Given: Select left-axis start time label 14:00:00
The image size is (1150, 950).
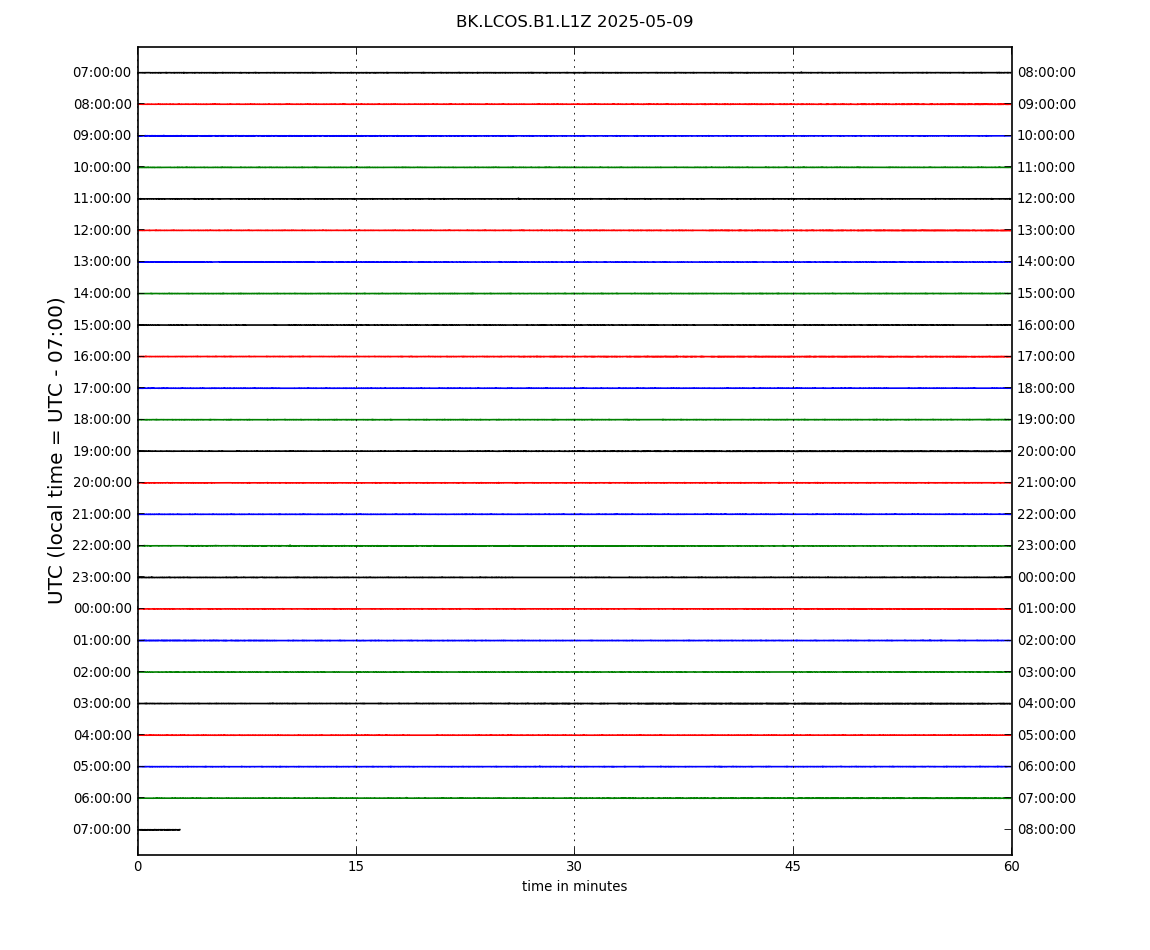Looking at the screenshot, I should [x=102, y=293].
